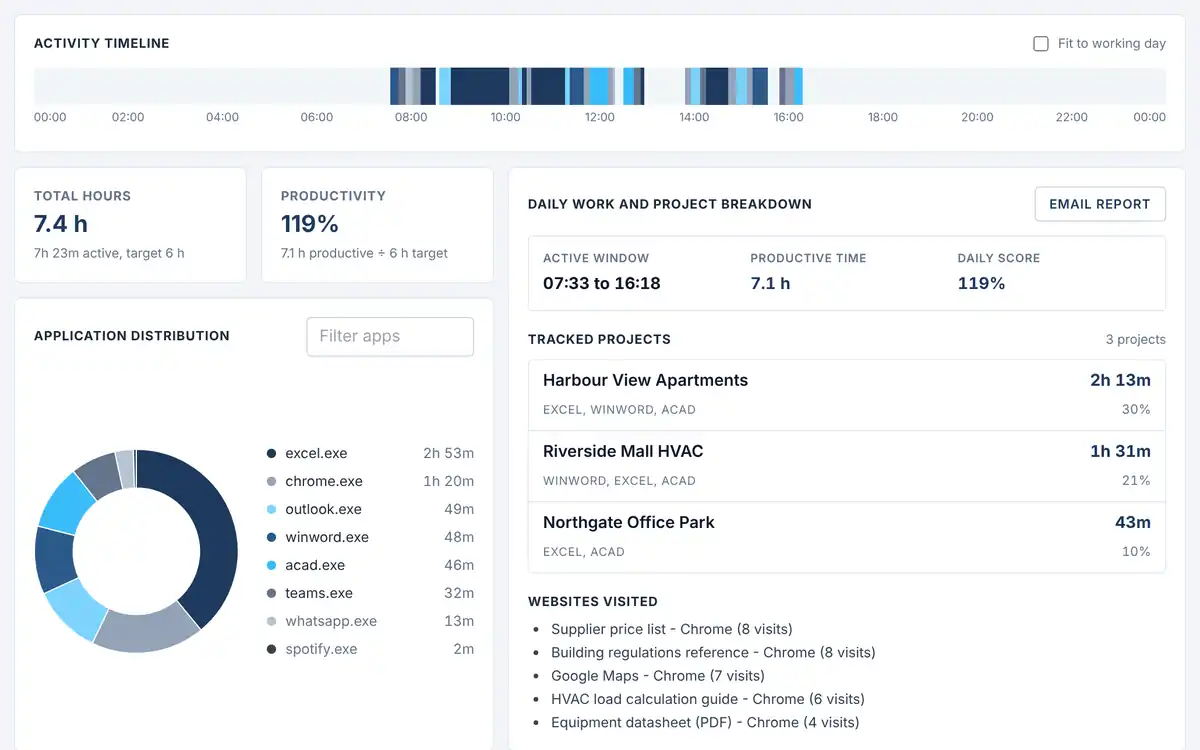1200x750 pixels.
Task: Click the 43m Northgate Office Park time value
Action: coord(1133,522)
